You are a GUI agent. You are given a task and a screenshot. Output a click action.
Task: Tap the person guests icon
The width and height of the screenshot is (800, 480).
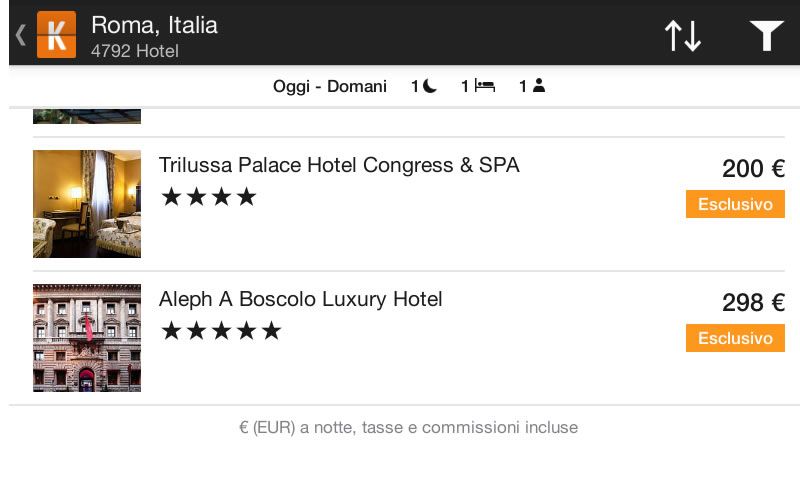click(539, 86)
